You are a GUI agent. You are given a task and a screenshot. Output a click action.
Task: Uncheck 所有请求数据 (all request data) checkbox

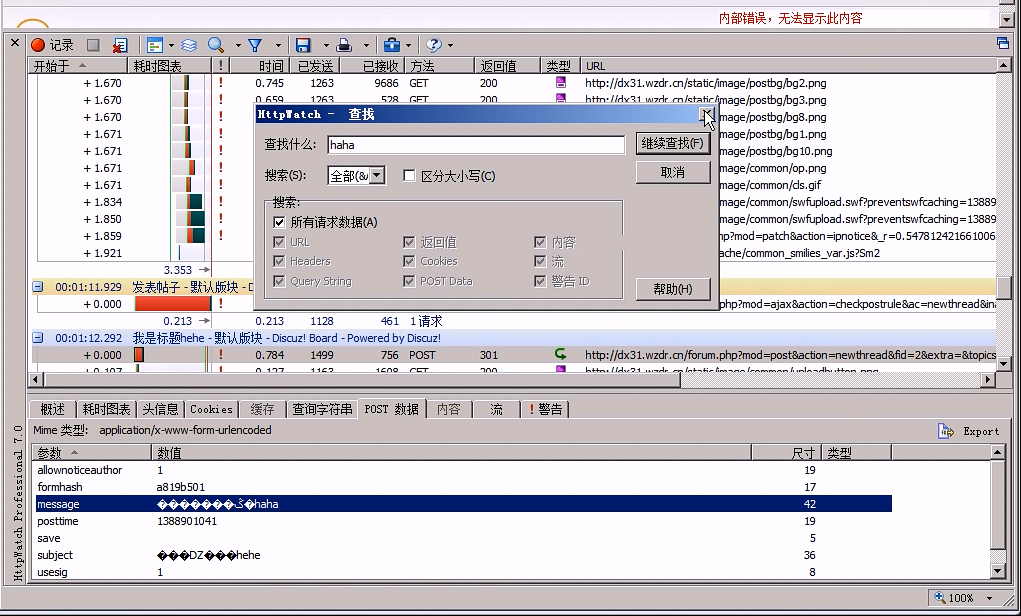coord(280,222)
